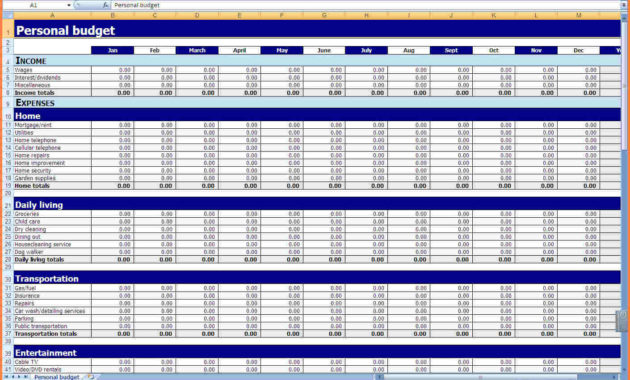Click the March month header
Viewport: 630px width, 380px height.
(197, 50)
